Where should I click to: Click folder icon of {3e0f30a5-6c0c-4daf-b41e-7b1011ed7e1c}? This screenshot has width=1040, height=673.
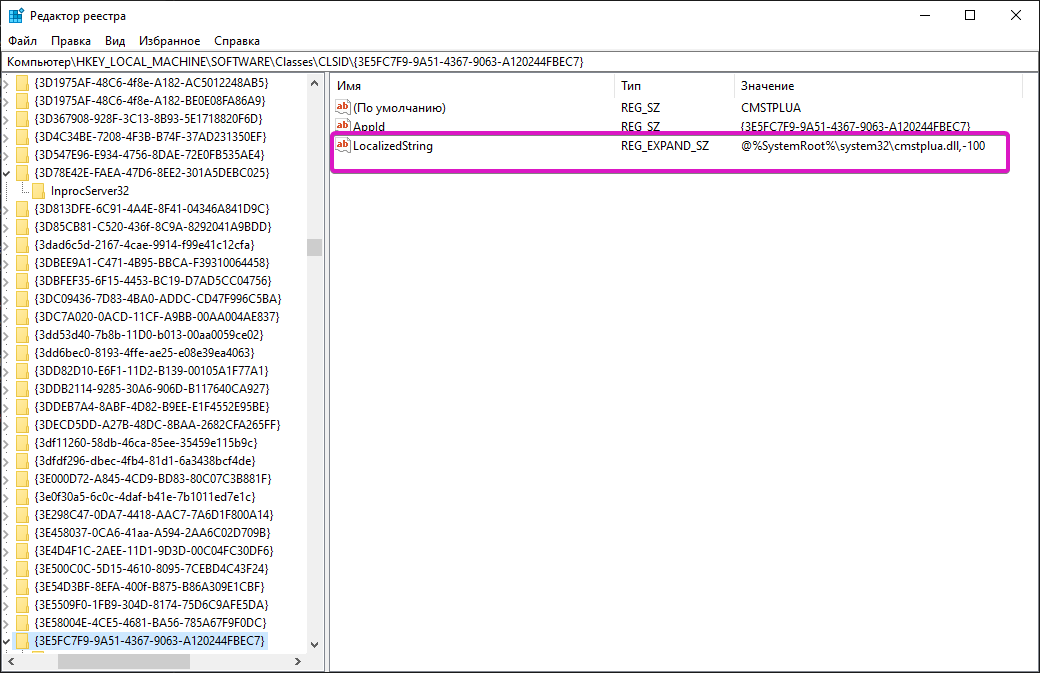(x=23, y=497)
